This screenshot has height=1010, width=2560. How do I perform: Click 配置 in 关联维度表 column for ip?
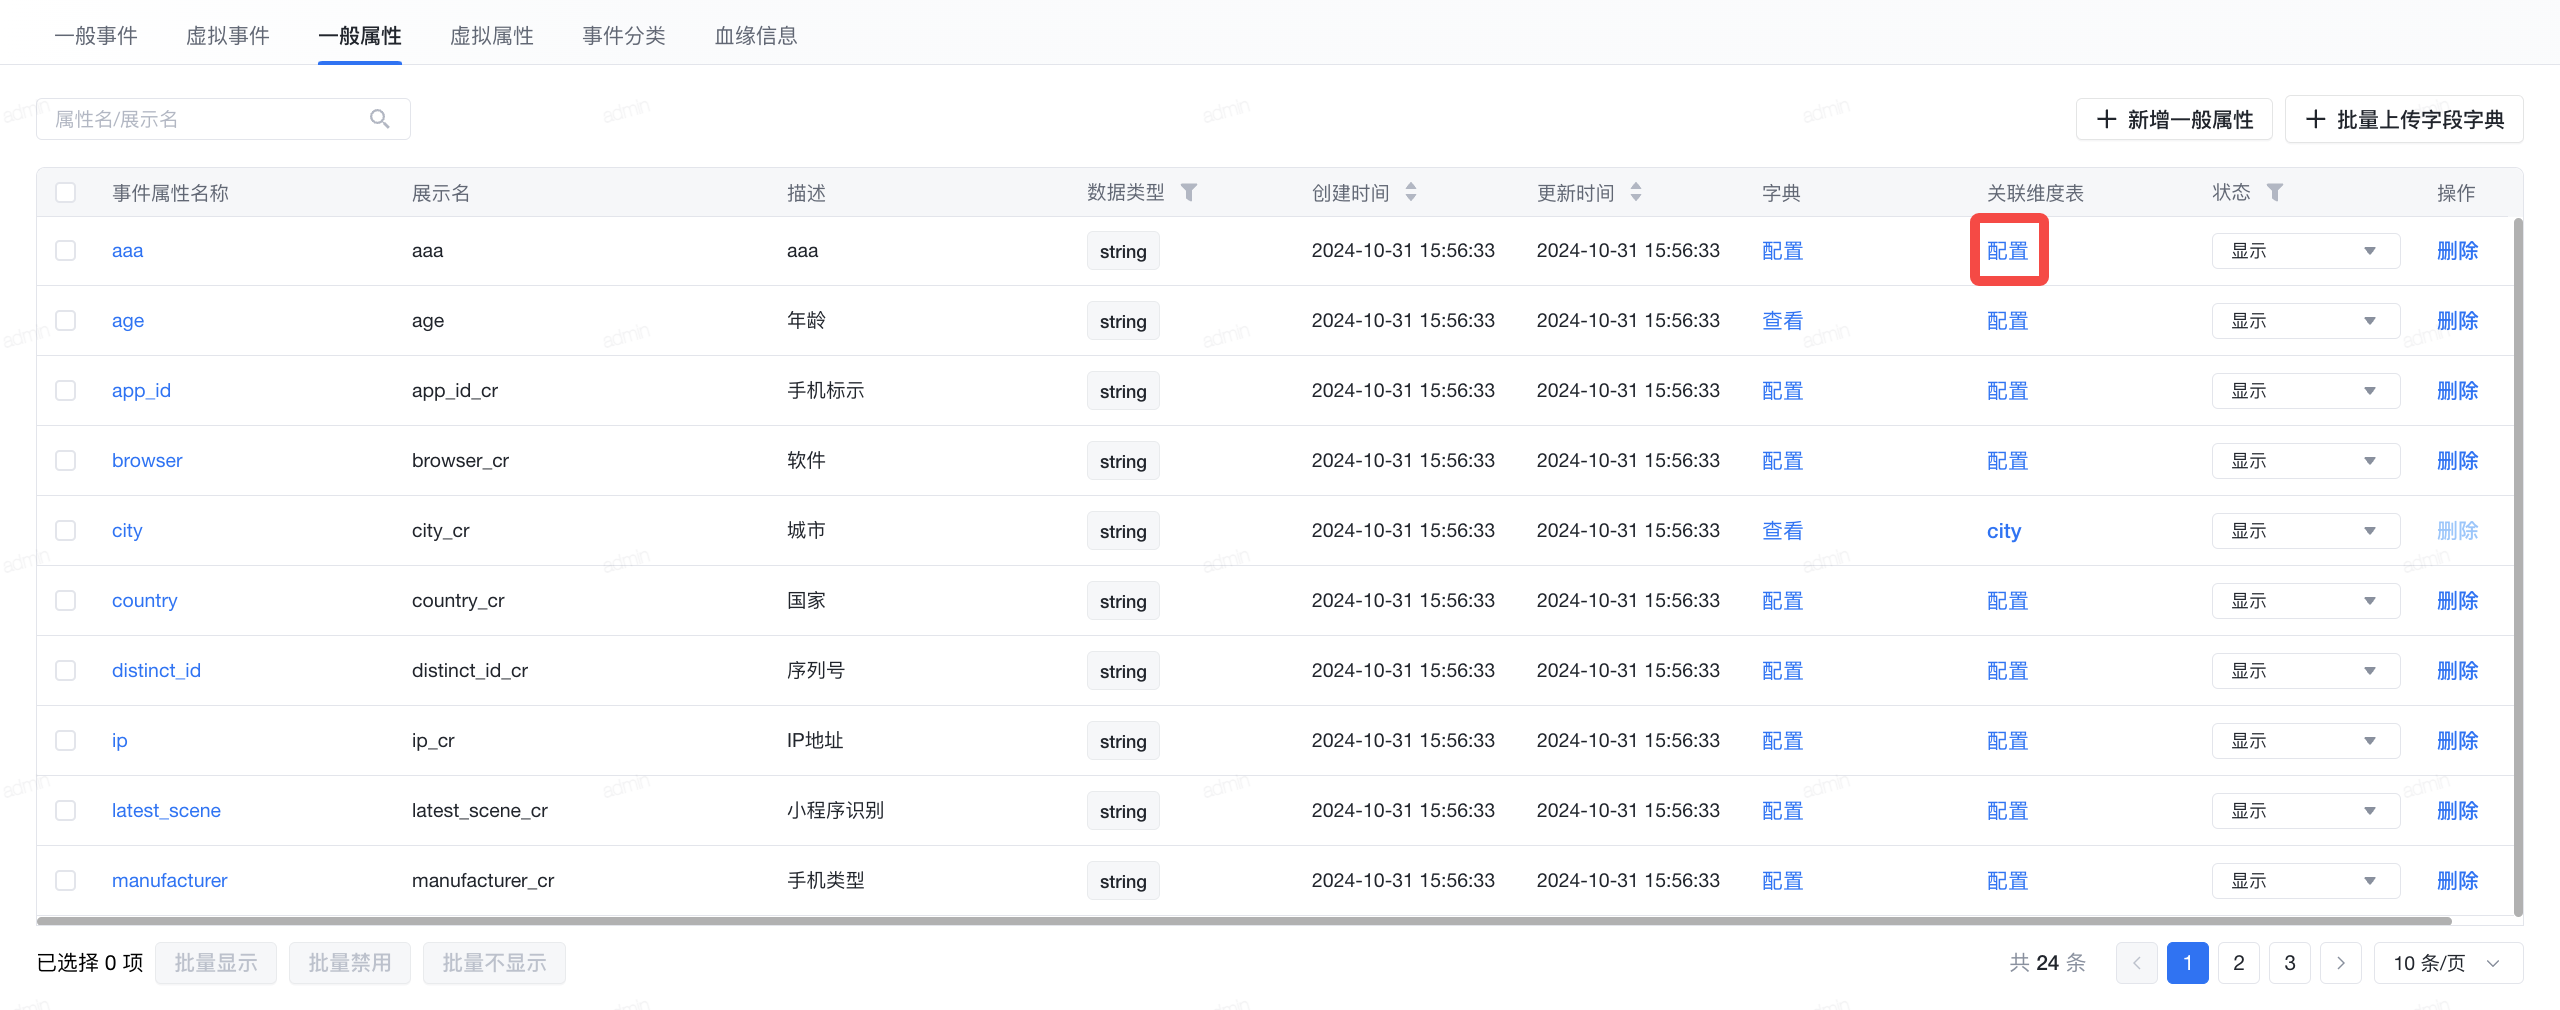click(2008, 741)
